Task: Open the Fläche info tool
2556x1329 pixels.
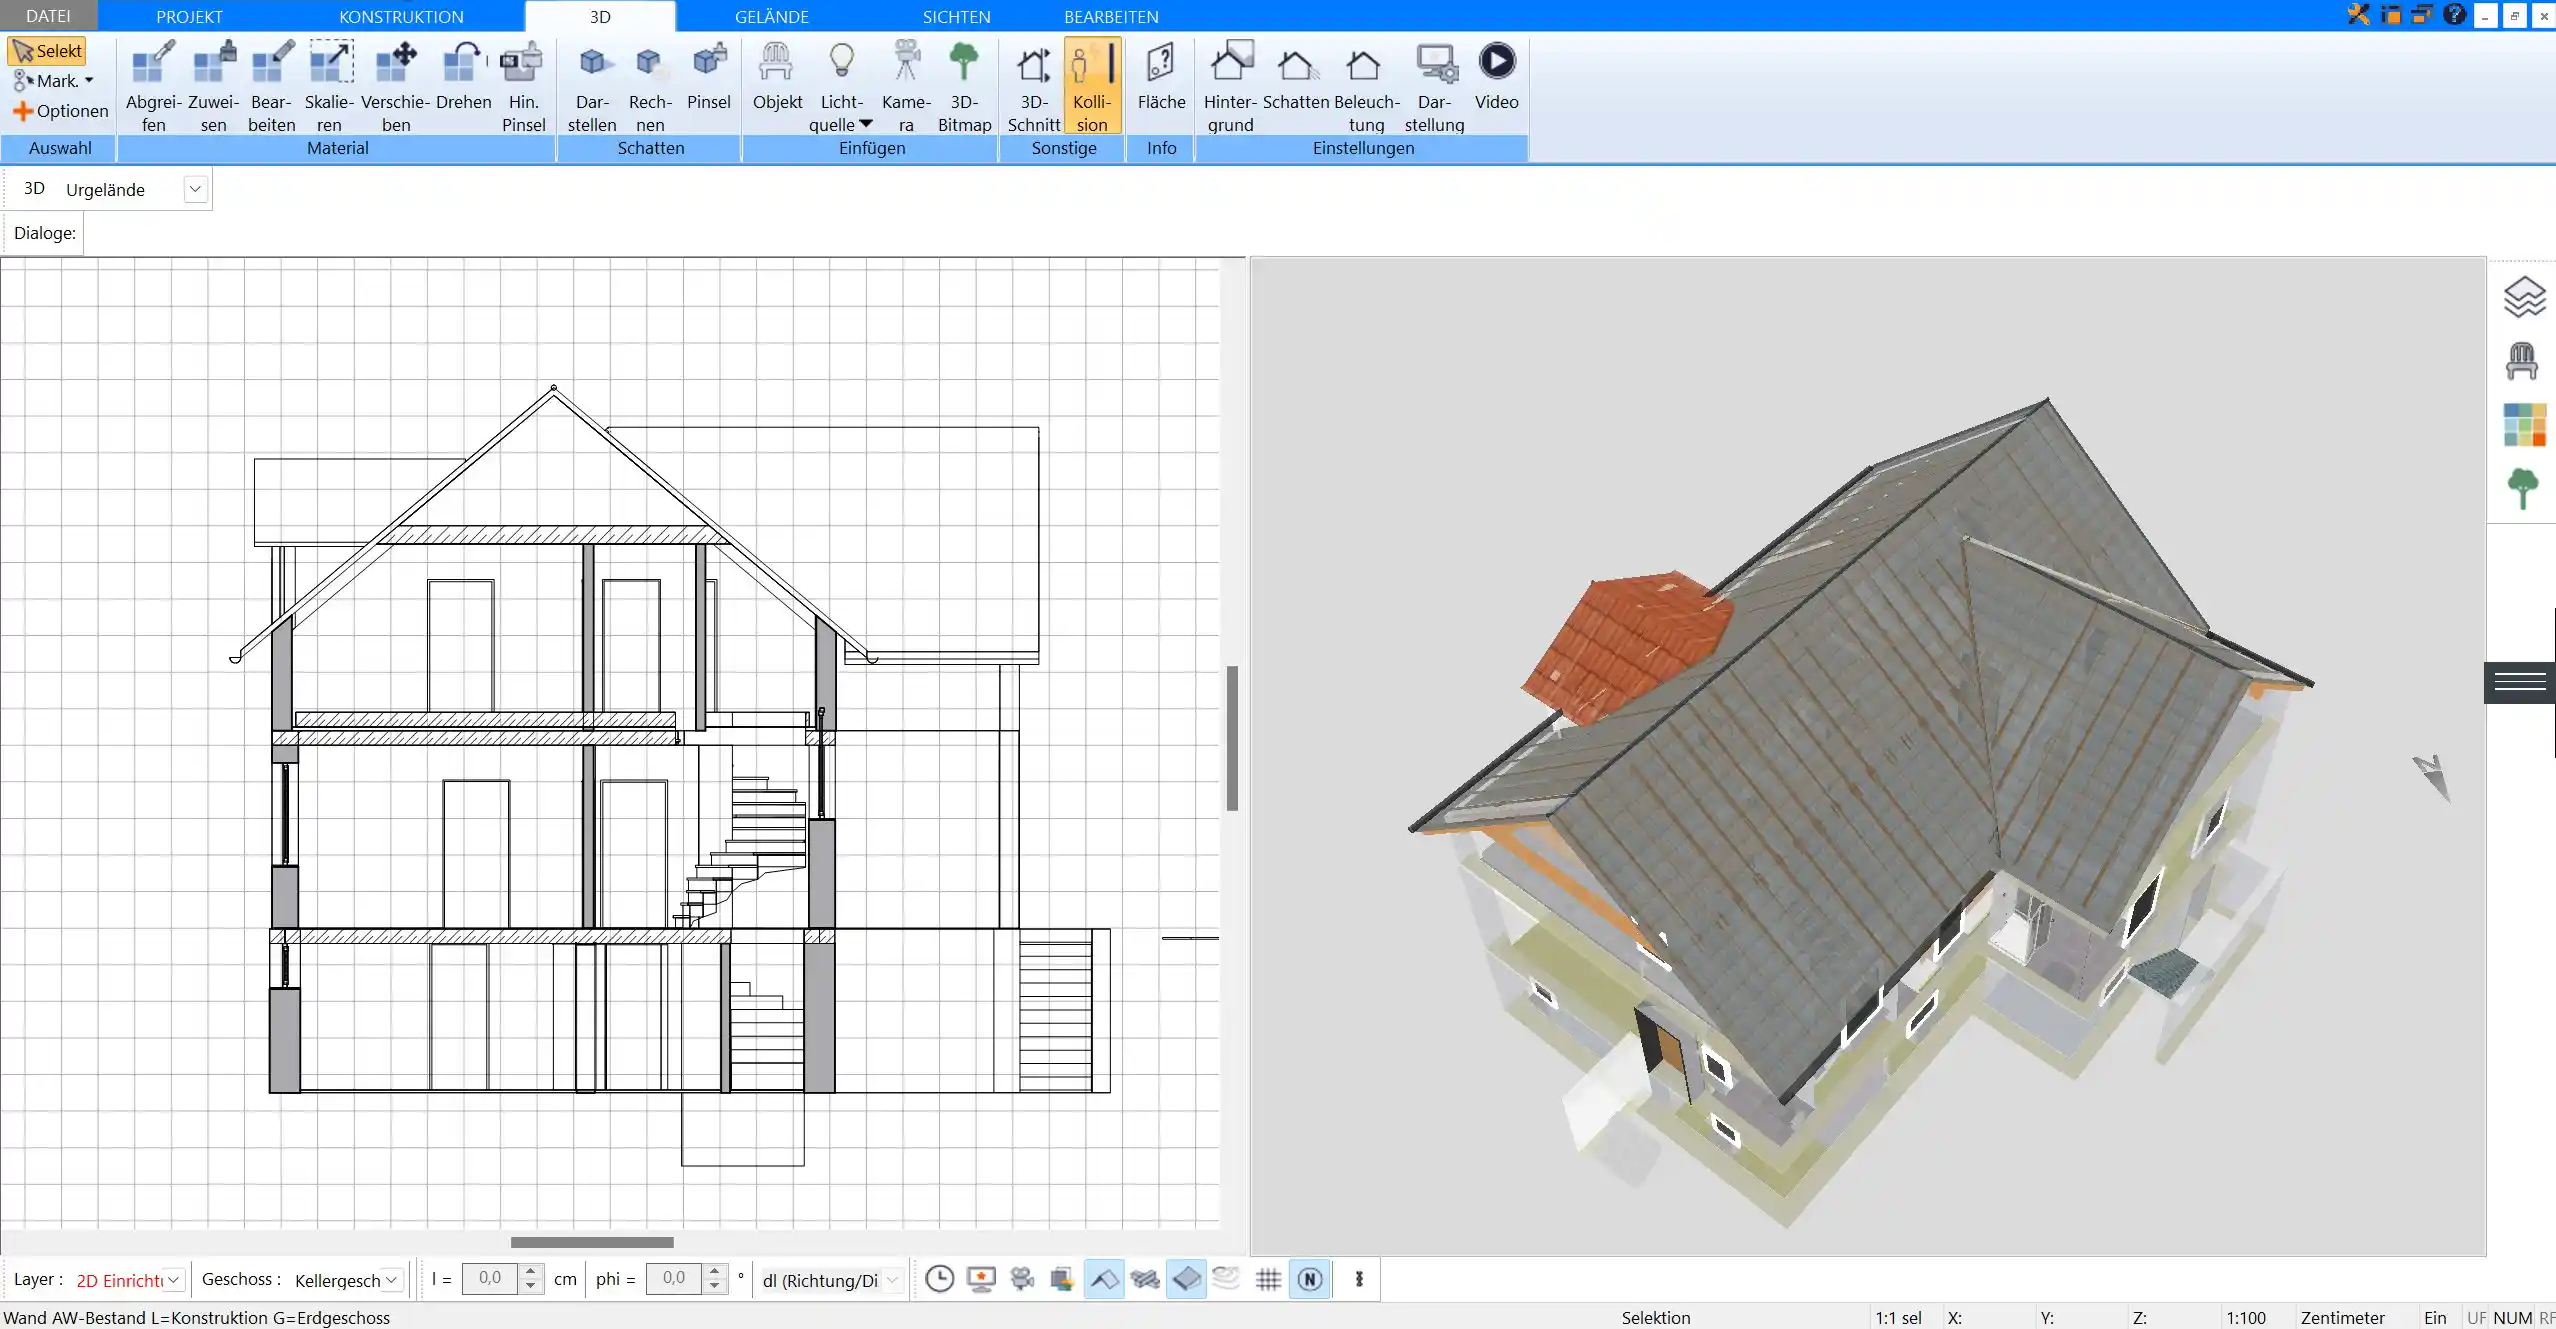Action: 1161,76
